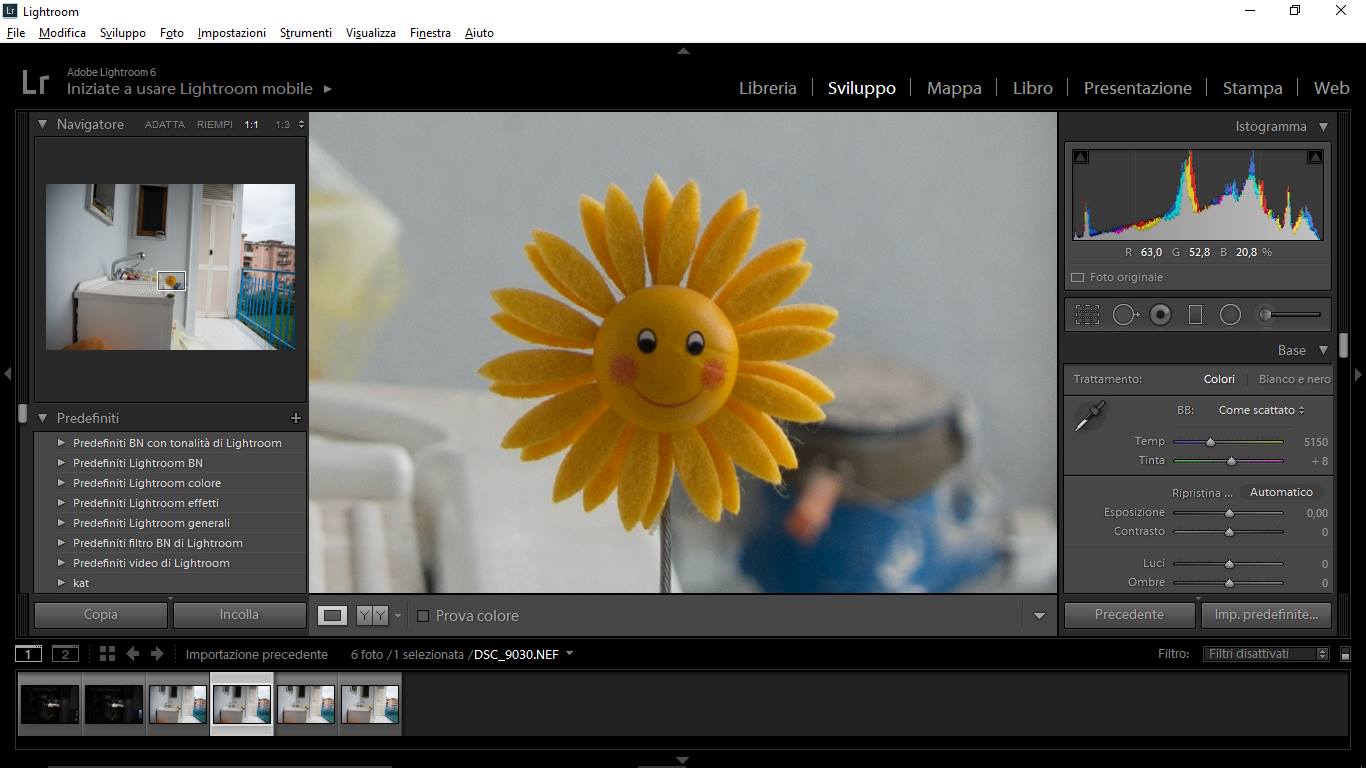Screen dimensions: 1366x768
Task: Switch to the Libreria module
Action: pyautogui.click(x=767, y=88)
